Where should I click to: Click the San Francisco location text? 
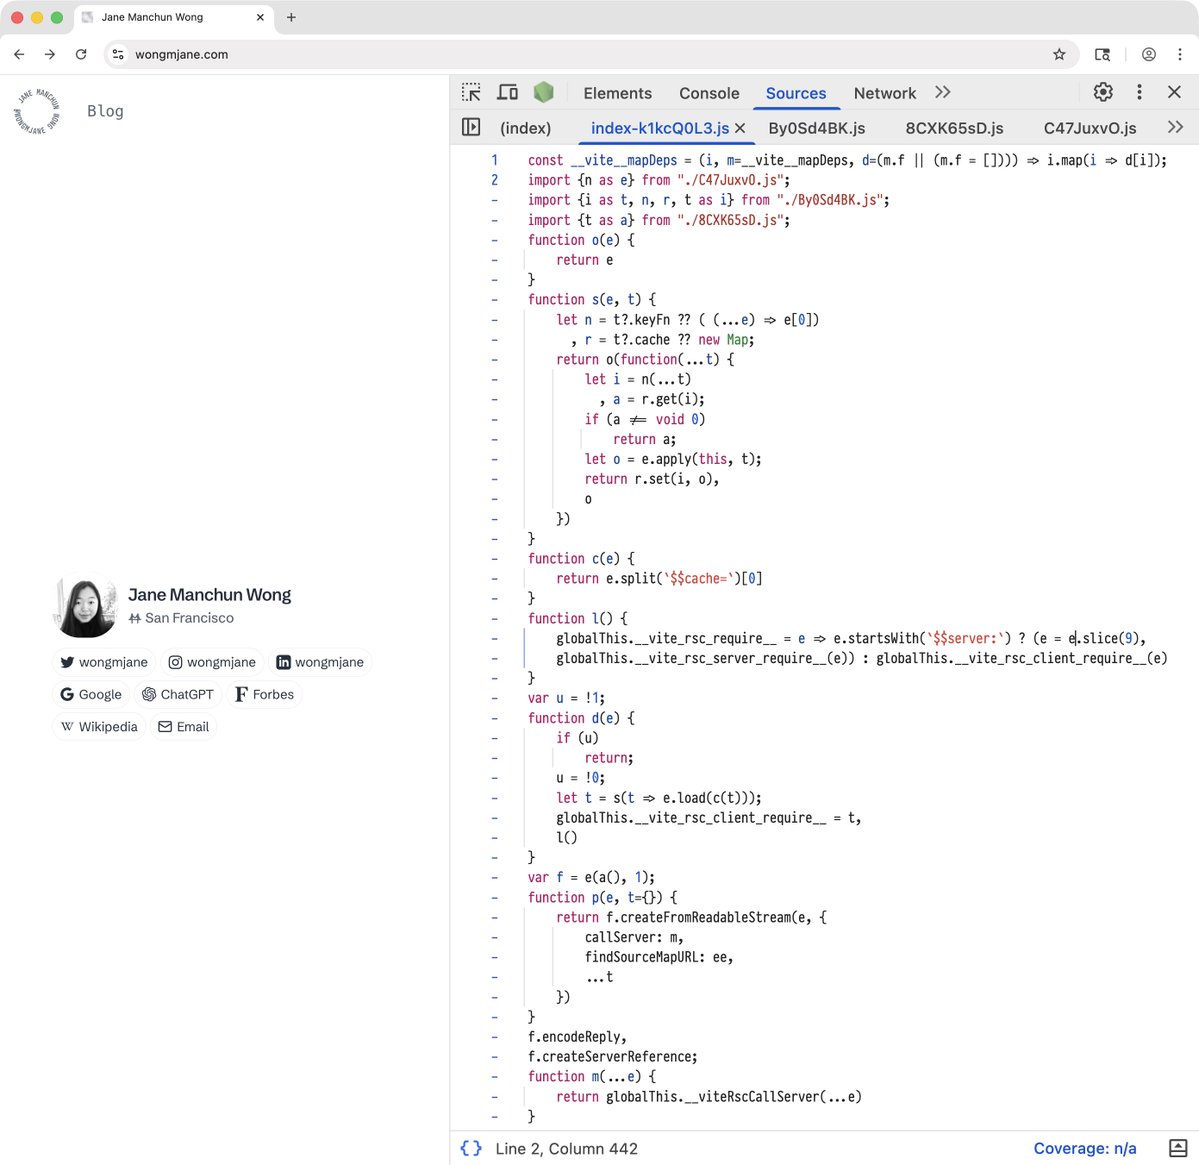tap(189, 618)
